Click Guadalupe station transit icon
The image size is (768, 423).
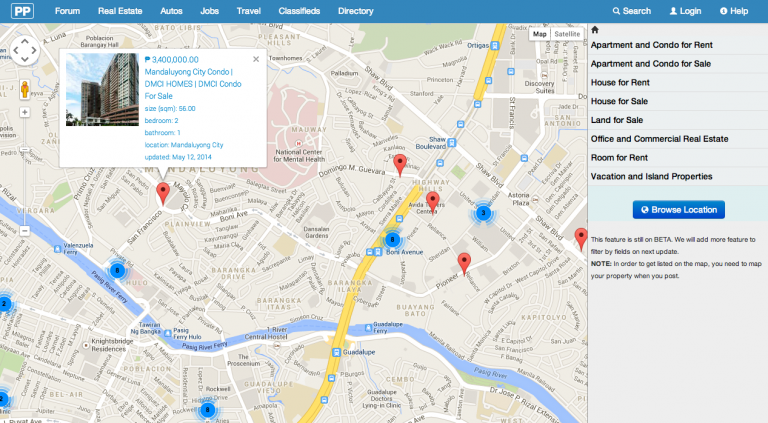(336, 352)
